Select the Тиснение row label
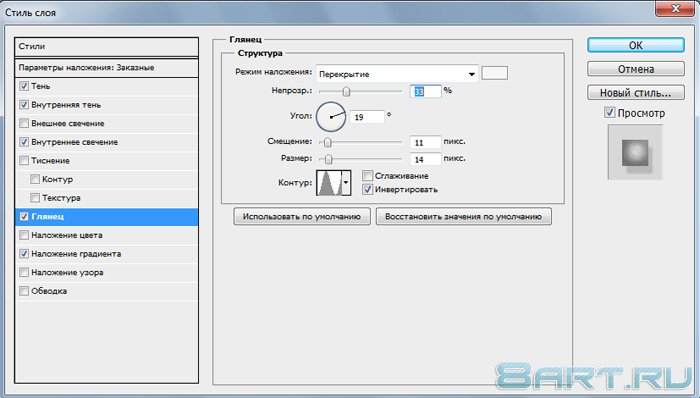This screenshot has width=700, height=398. (x=50, y=161)
